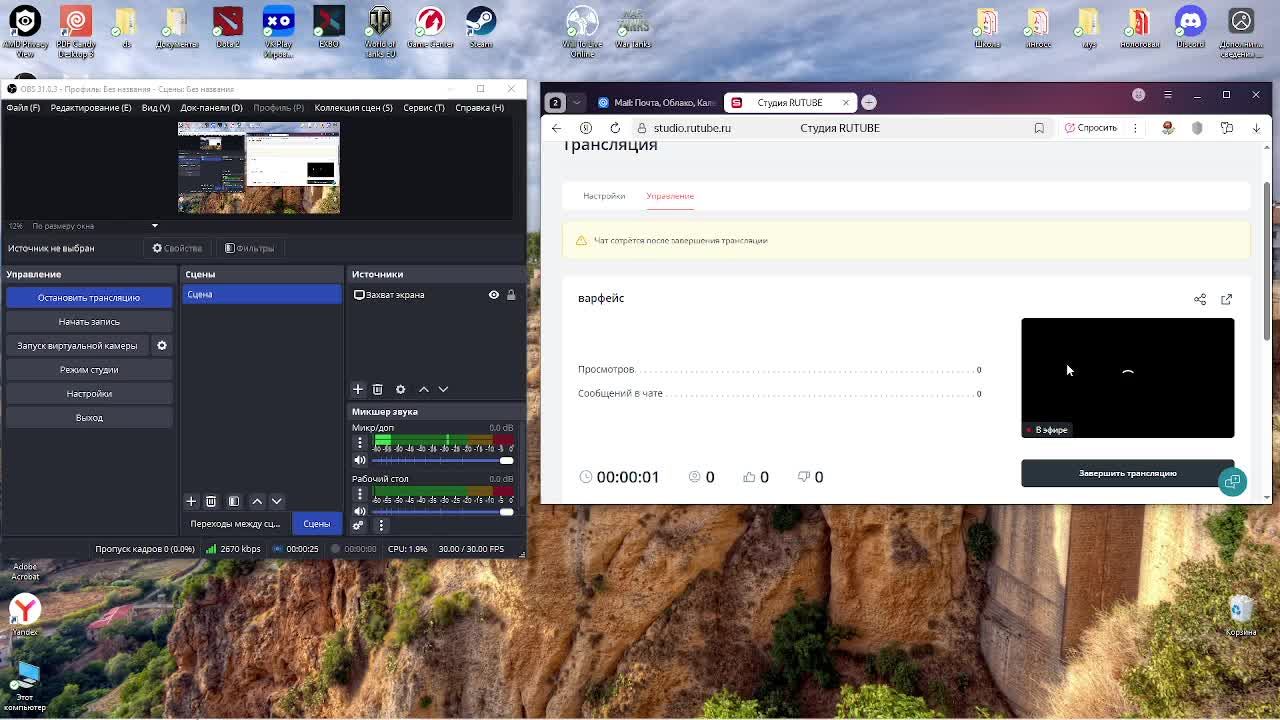Open virtual camera settings gear in OBS
The image size is (1280, 720).
point(162,346)
